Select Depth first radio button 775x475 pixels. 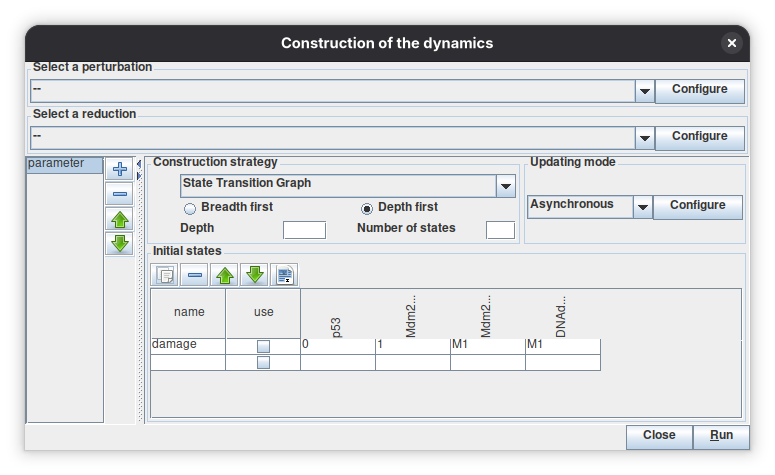click(x=367, y=209)
